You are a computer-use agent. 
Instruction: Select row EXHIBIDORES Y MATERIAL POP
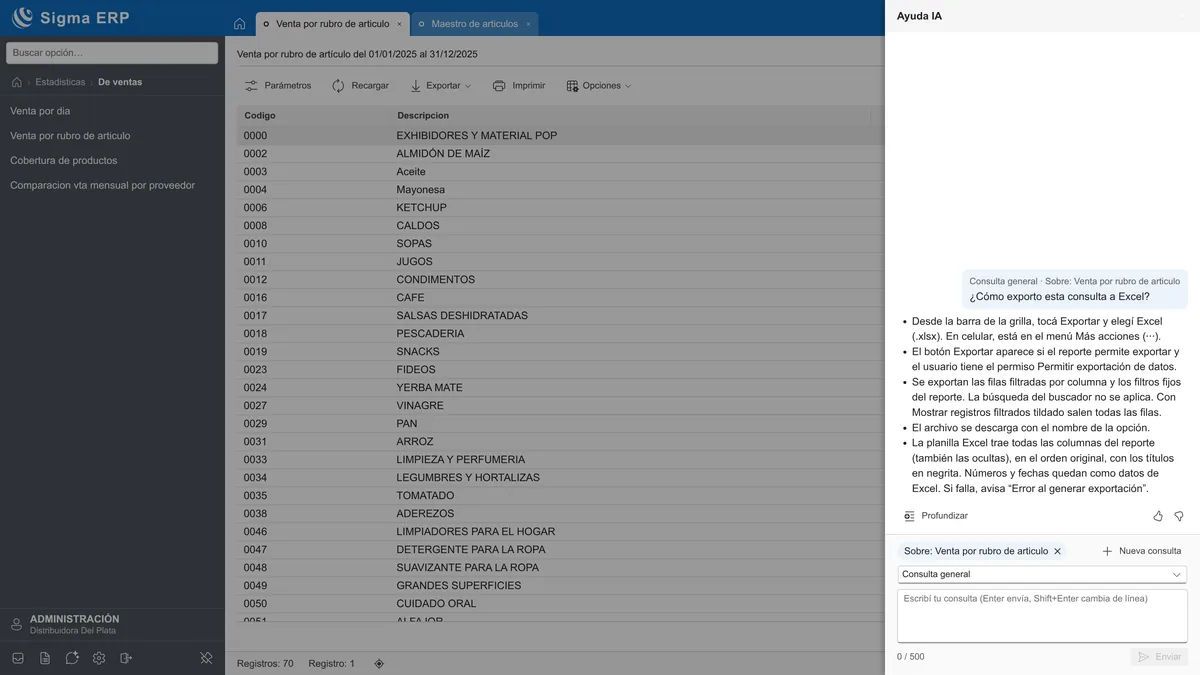click(560, 135)
